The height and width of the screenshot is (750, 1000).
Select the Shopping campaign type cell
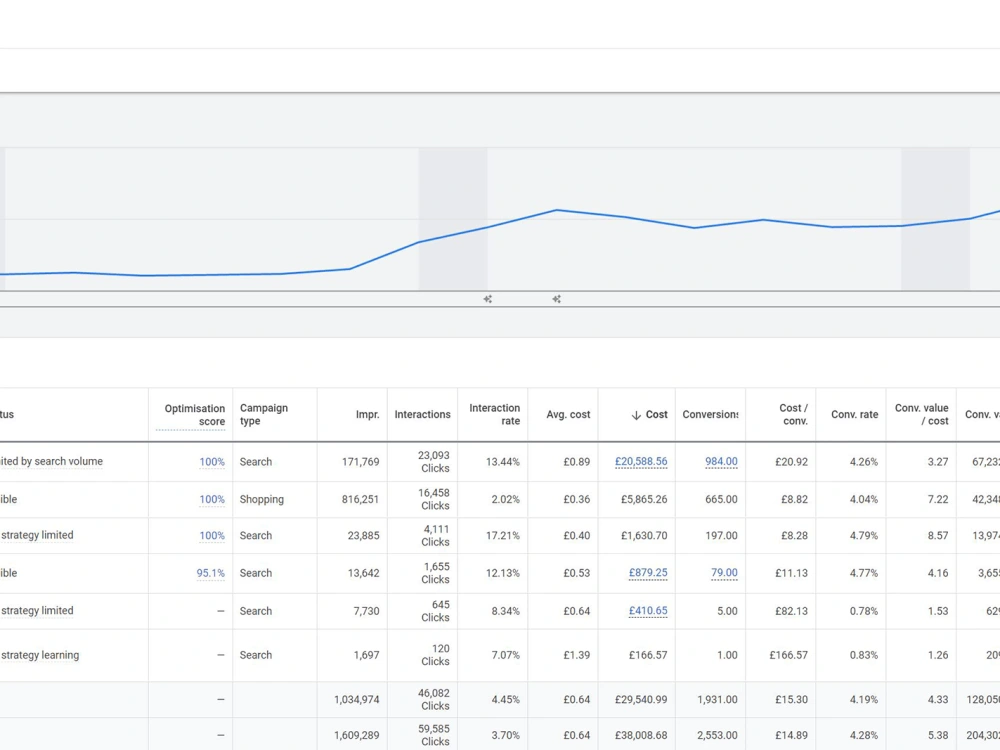tap(261, 499)
